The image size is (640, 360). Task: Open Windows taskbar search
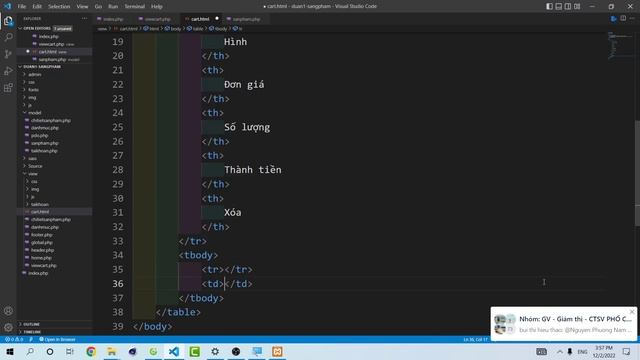(x=30, y=351)
